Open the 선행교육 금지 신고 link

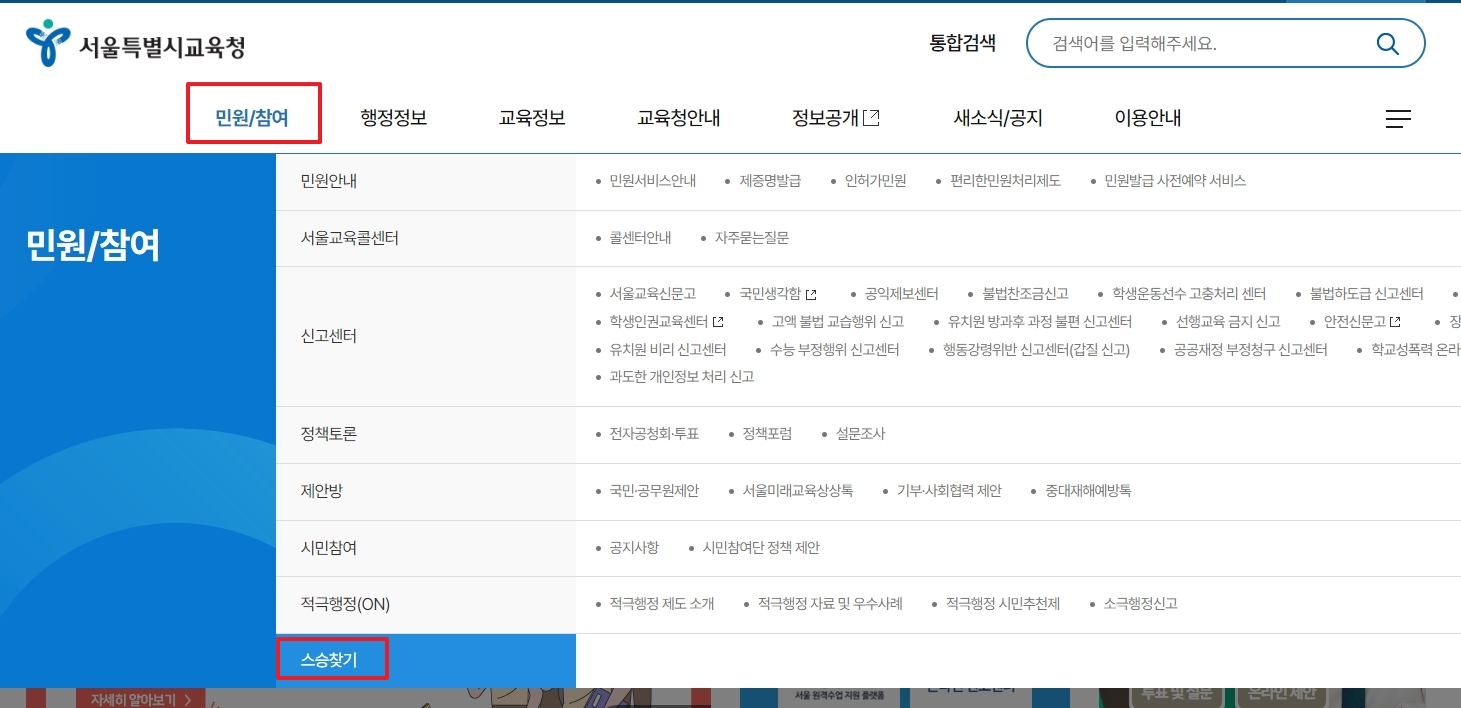(1228, 322)
